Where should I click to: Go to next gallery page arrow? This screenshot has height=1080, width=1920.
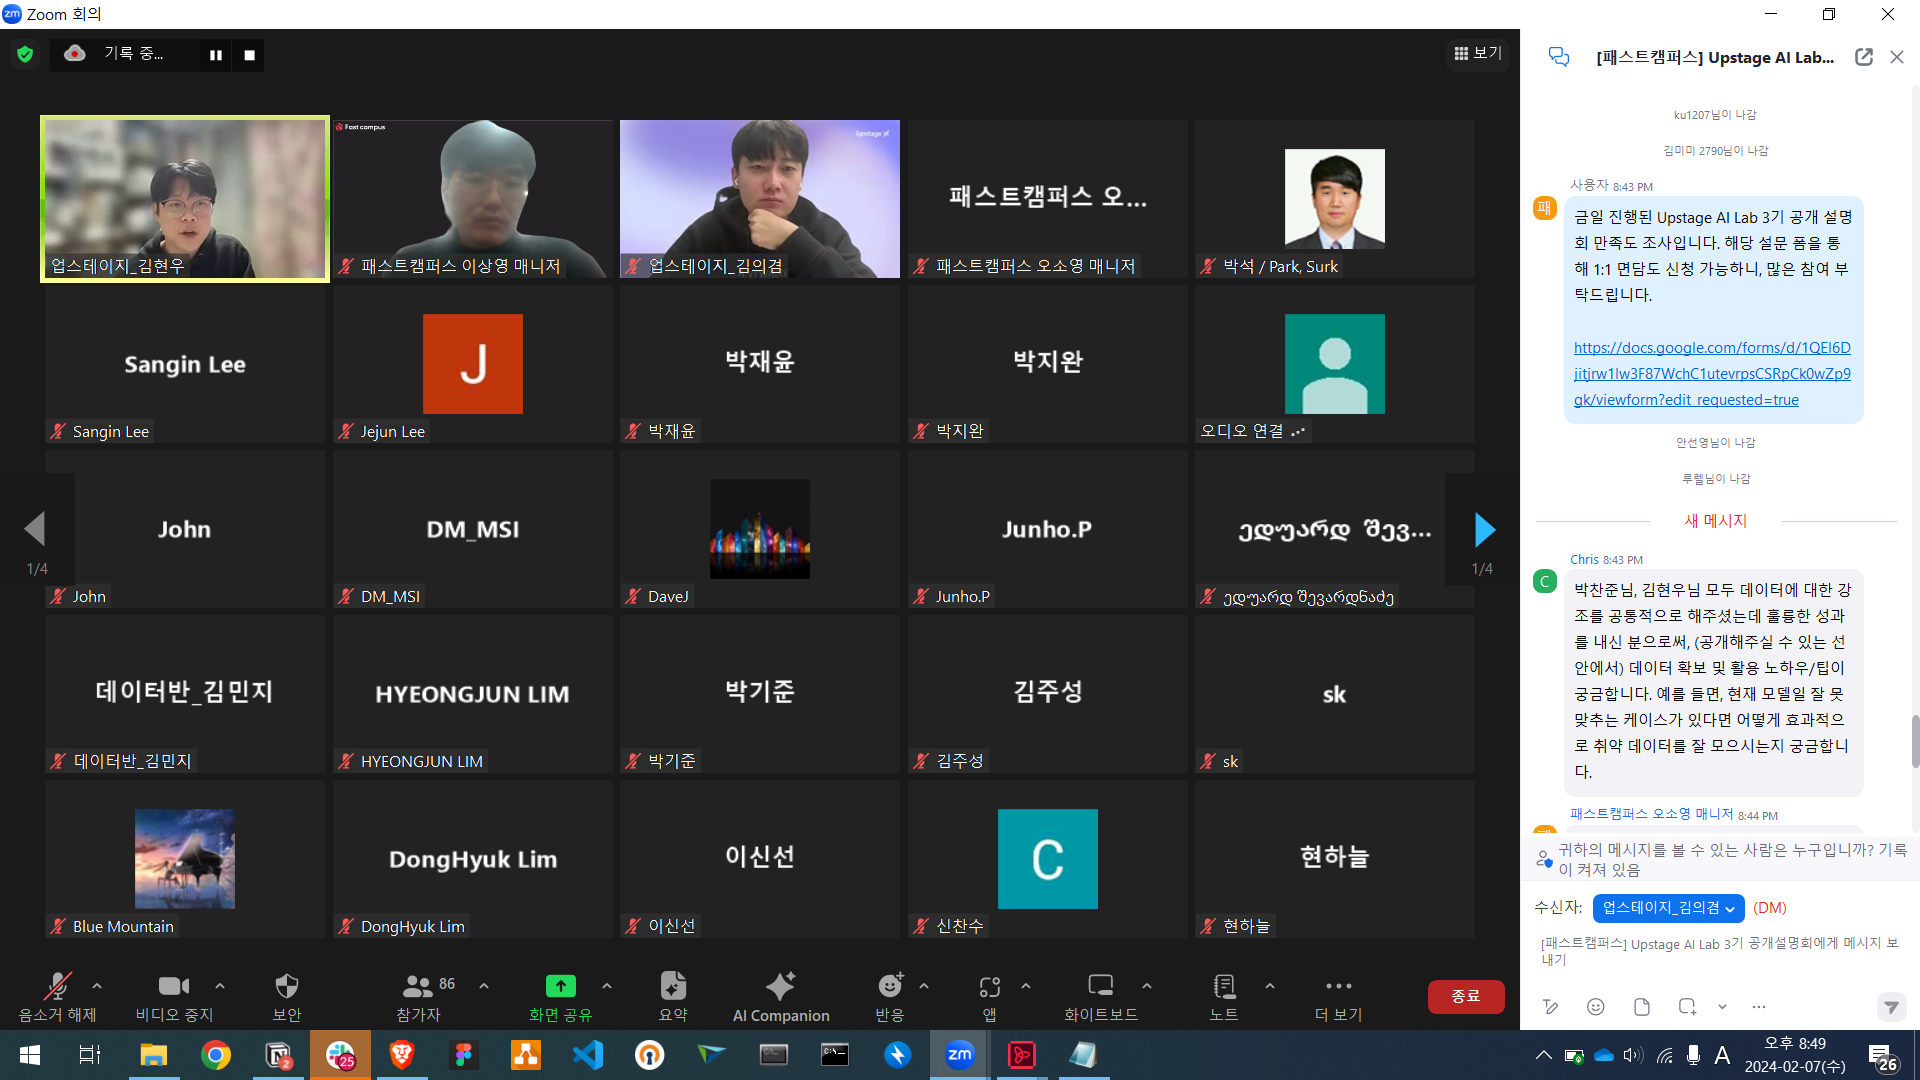pos(1484,530)
